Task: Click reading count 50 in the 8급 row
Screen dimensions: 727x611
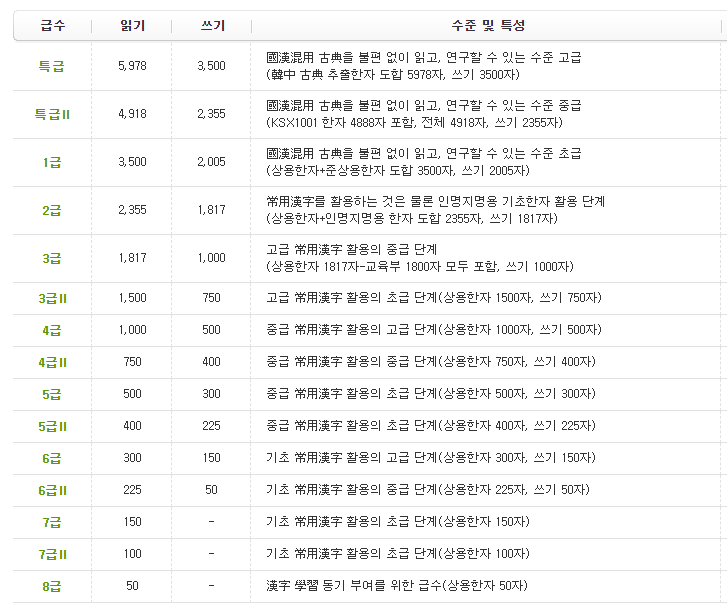Action: pyautogui.click(x=132, y=586)
